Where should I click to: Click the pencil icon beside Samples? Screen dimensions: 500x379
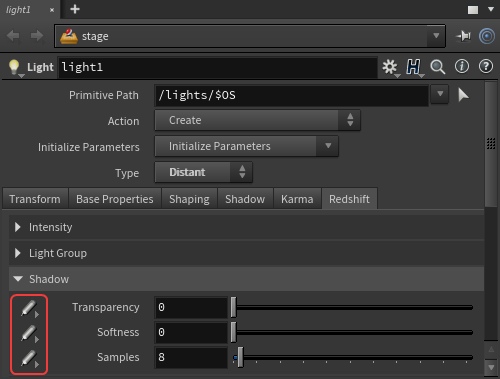(x=29, y=358)
